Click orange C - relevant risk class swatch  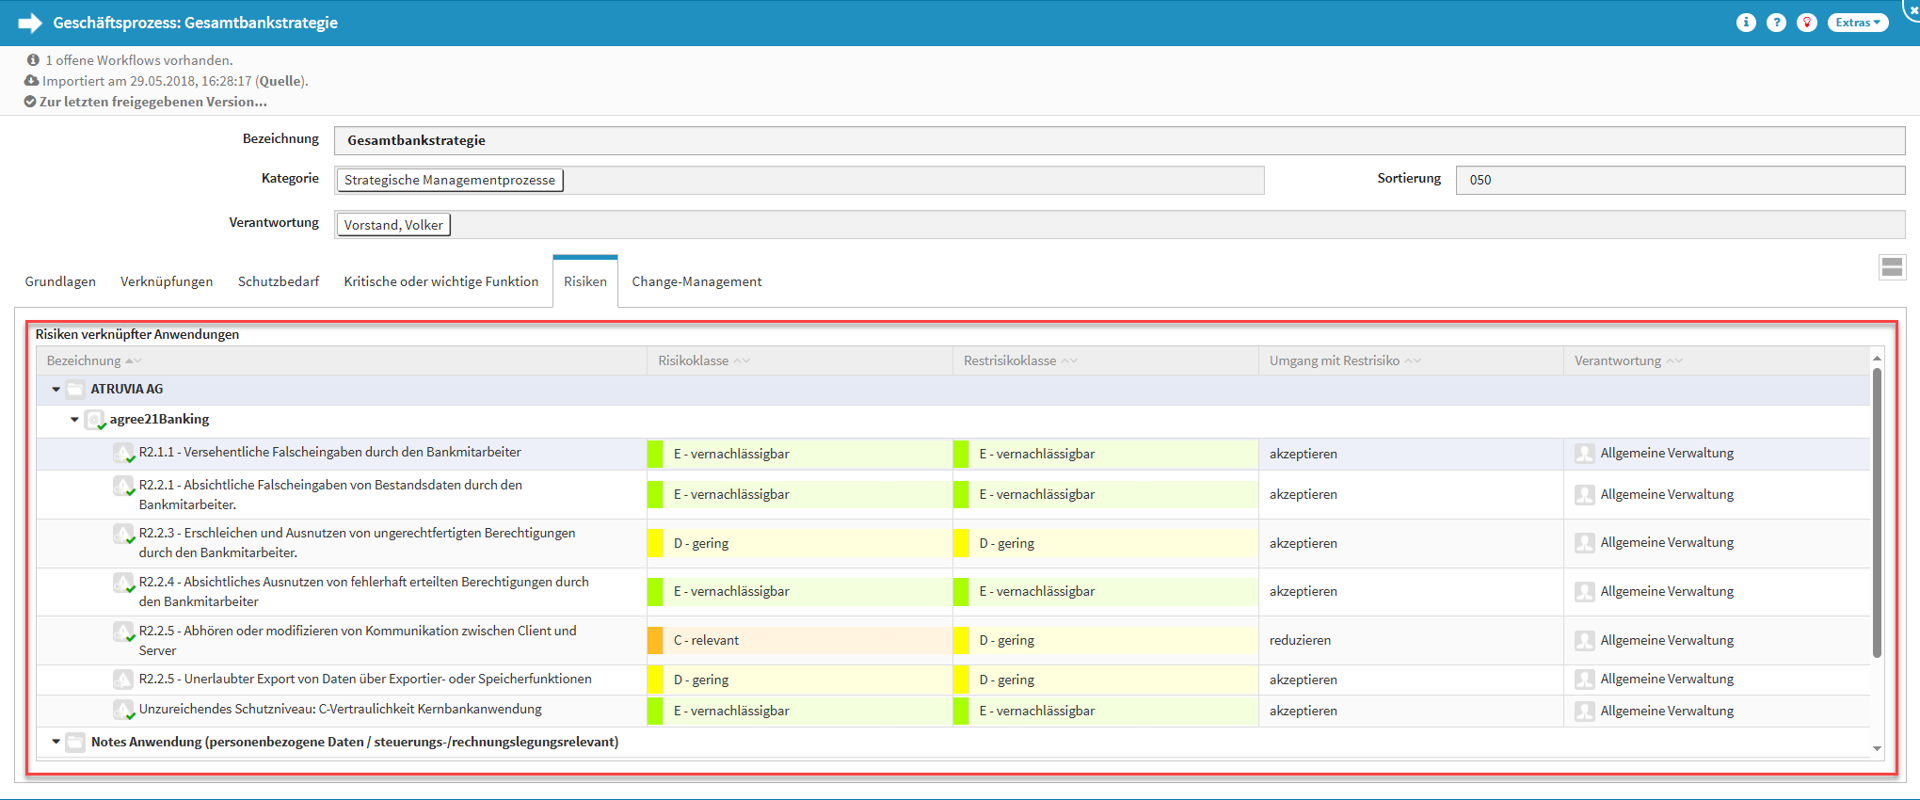tap(655, 640)
